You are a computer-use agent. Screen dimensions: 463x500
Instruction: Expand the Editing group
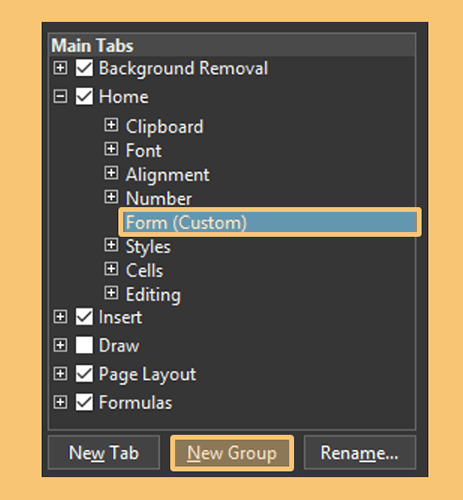pos(111,293)
